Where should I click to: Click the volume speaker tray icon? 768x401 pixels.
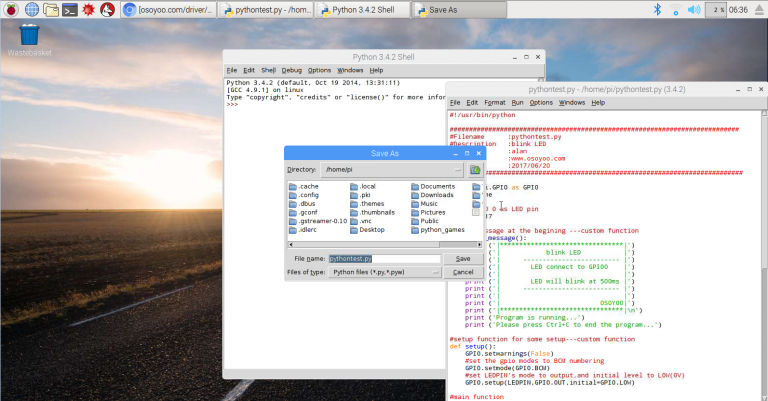pyautogui.click(x=695, y=9)
